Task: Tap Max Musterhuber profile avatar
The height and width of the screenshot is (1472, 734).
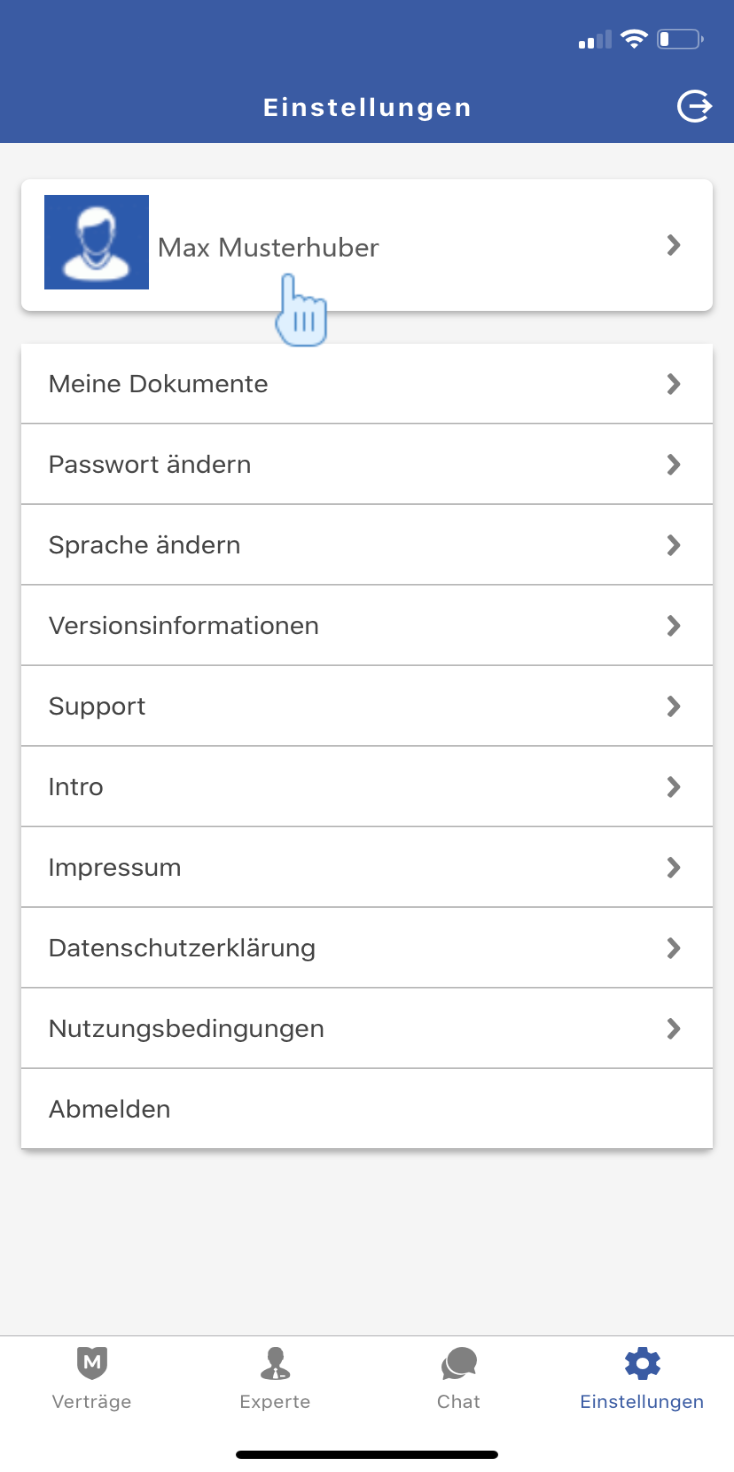Action: point(97,243)
